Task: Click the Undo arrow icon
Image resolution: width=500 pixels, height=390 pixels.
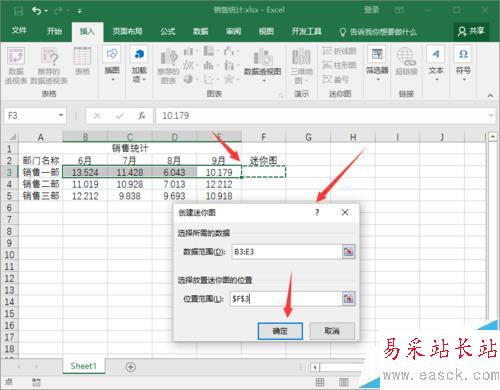Action: coord(36,11)
